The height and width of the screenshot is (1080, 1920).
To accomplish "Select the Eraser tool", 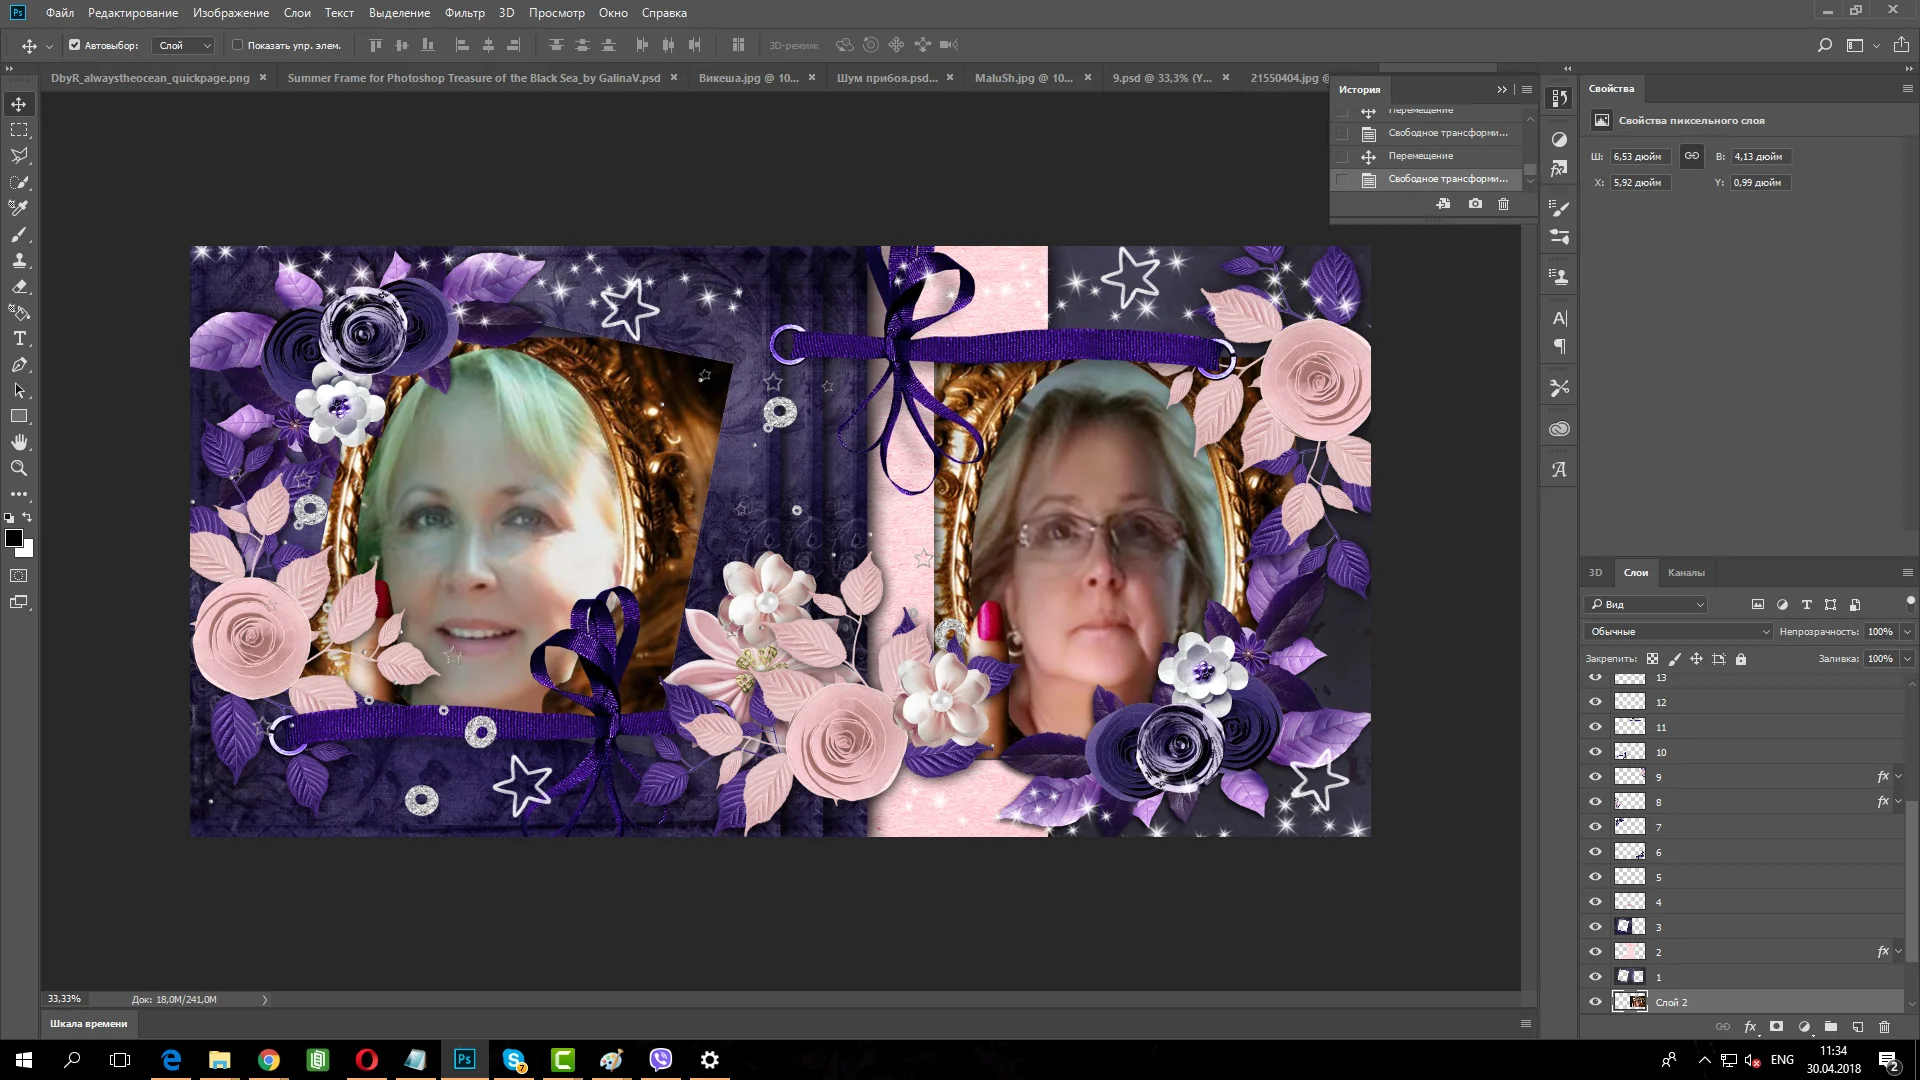I will [x=19, y=287].
